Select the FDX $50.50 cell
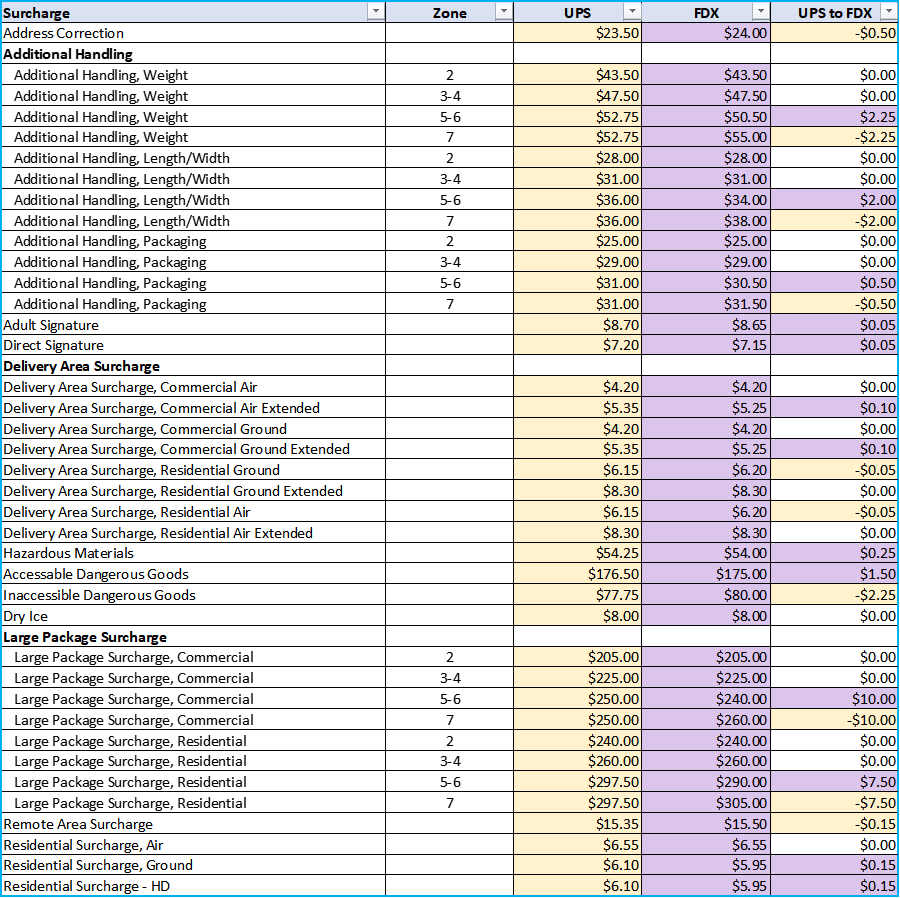Screen dimensions: 900x898 point(706,116)
